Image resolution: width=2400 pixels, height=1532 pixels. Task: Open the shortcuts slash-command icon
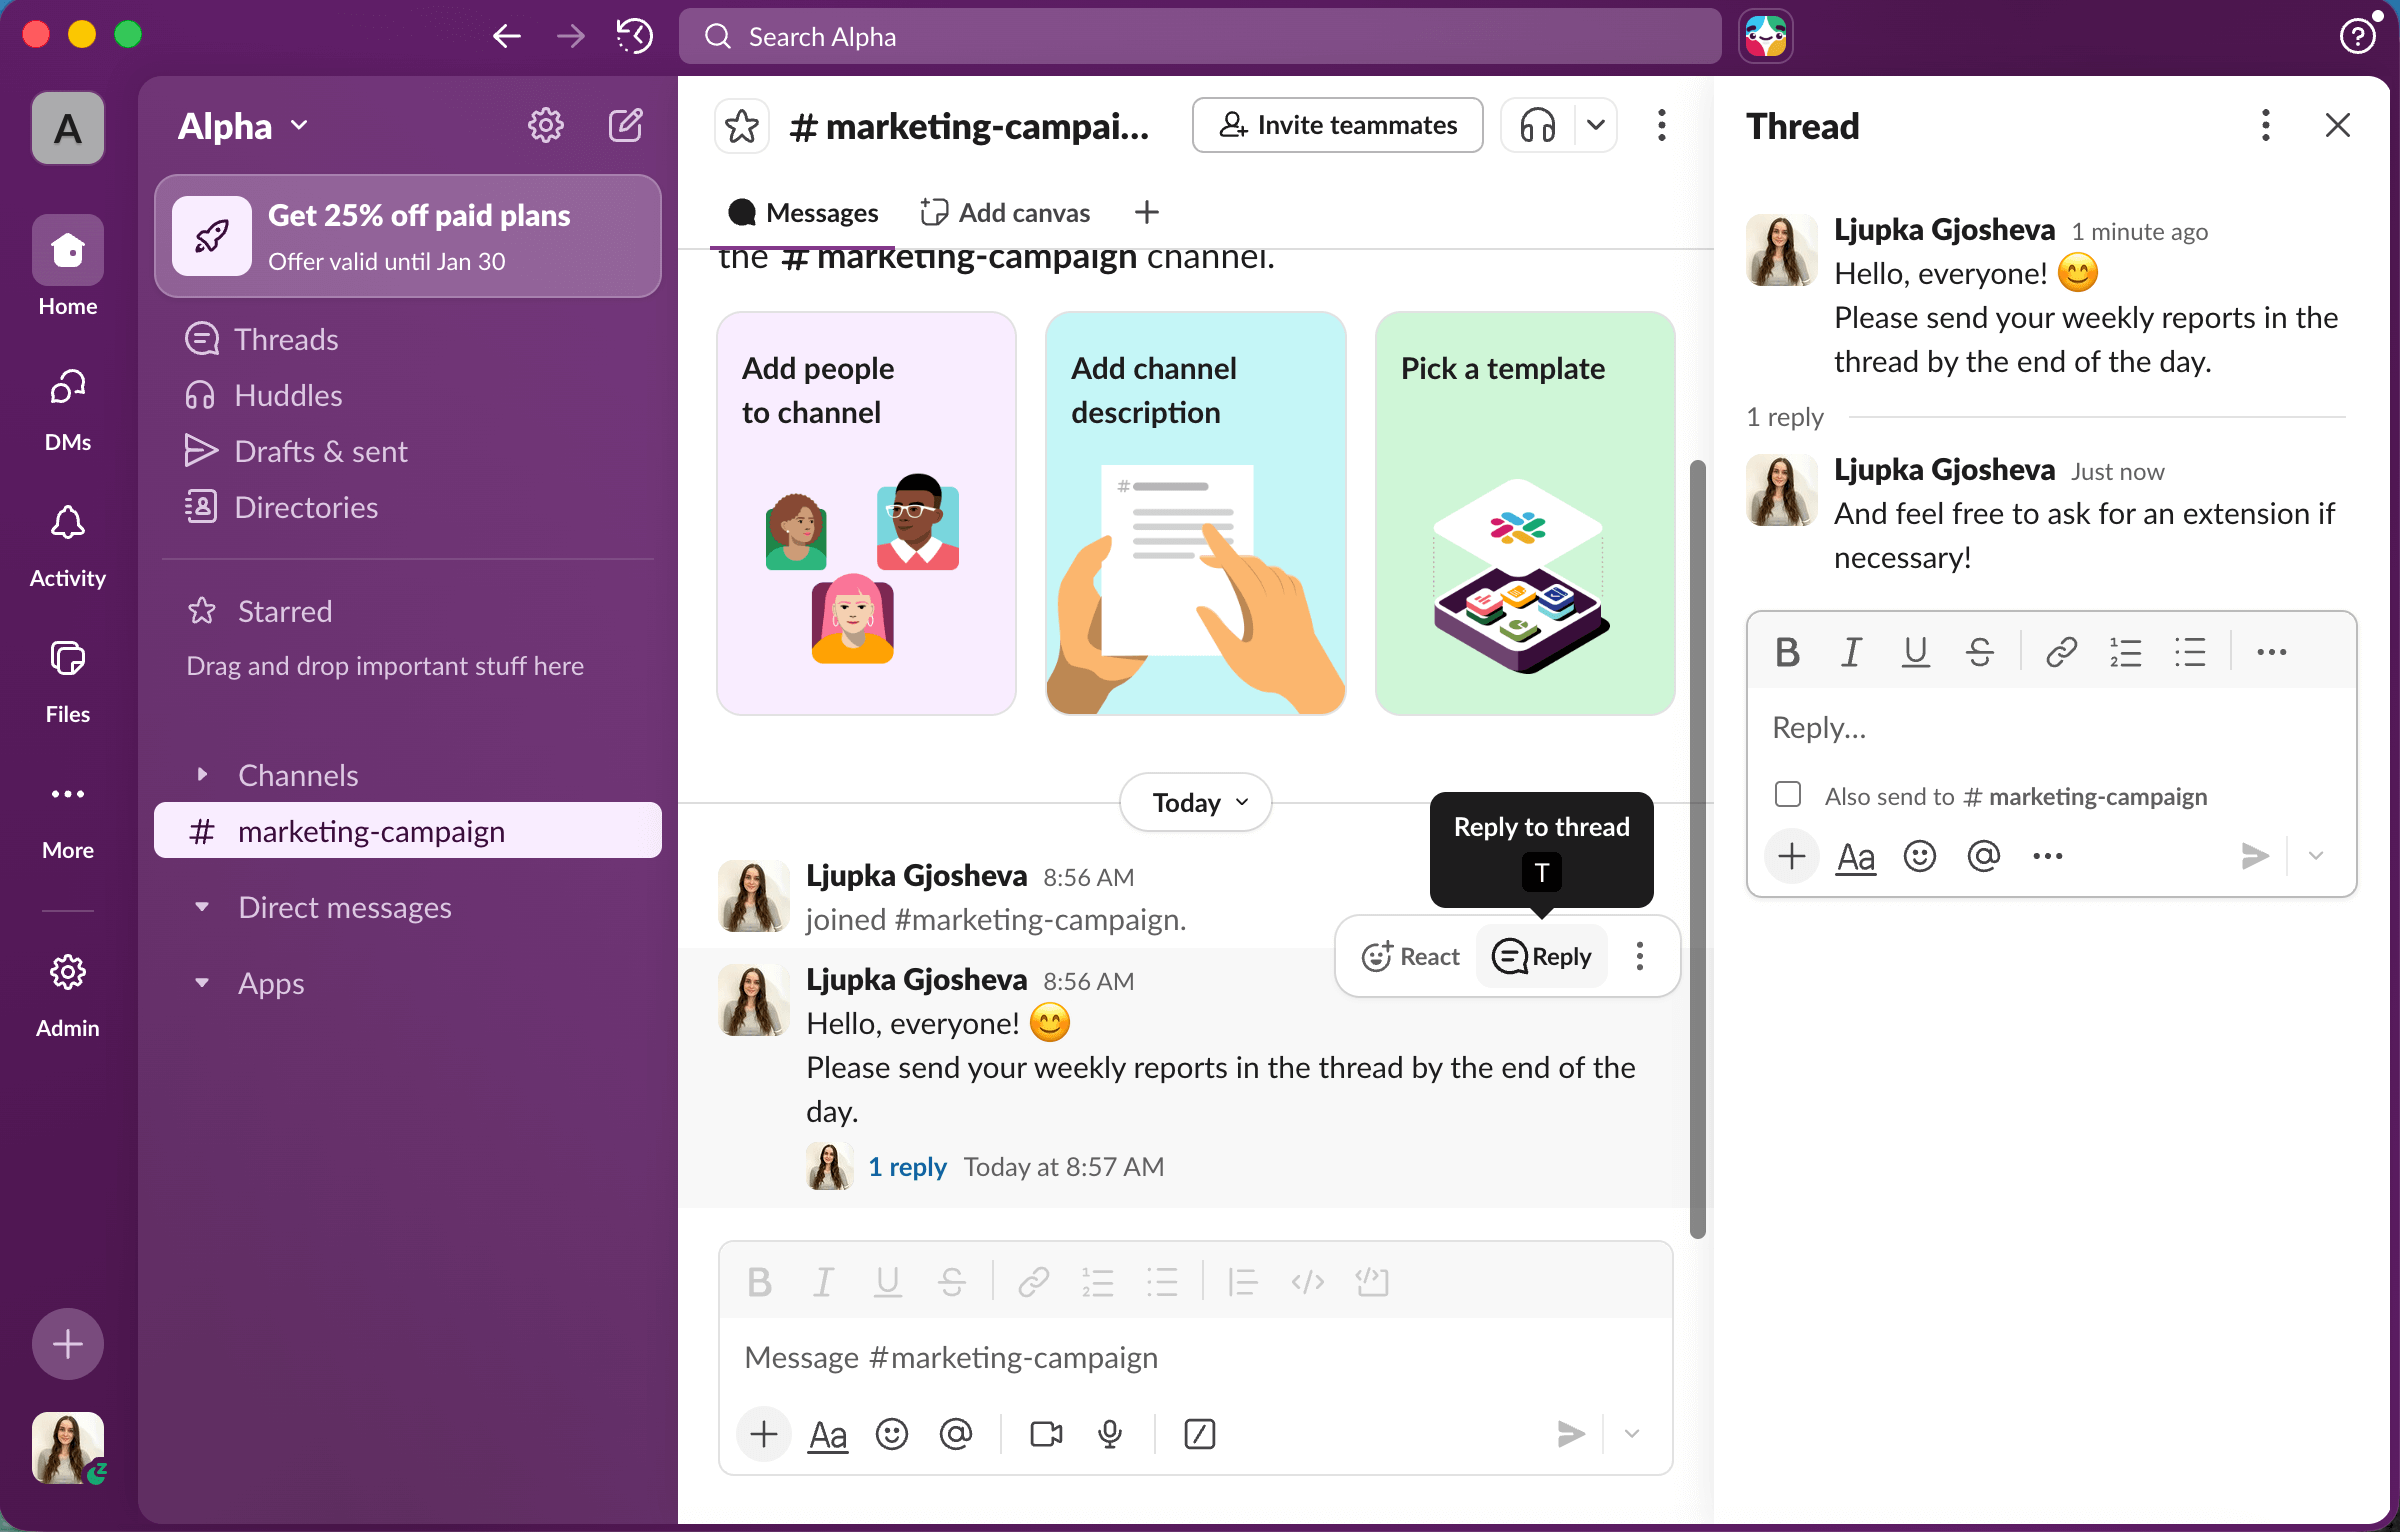[x=1199, y=1434]
